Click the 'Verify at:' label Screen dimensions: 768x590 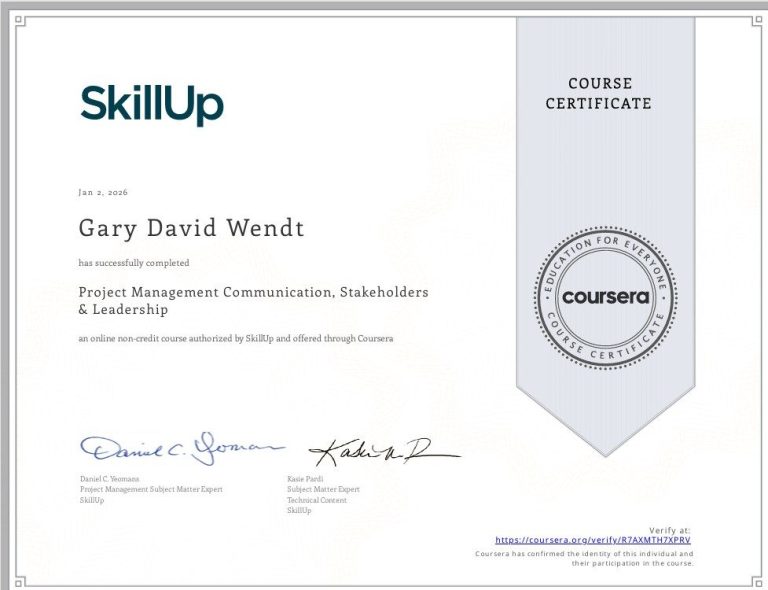(x=670, y=530)
